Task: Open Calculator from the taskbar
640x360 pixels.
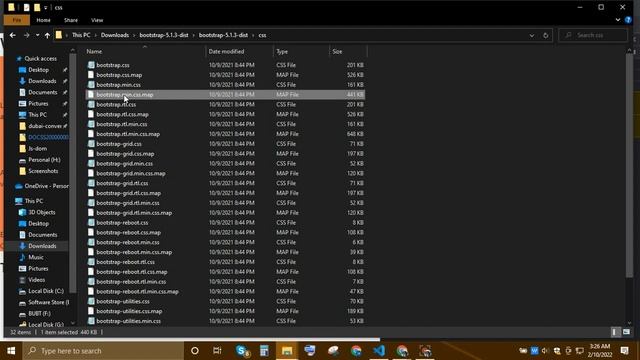Action: 264,351
